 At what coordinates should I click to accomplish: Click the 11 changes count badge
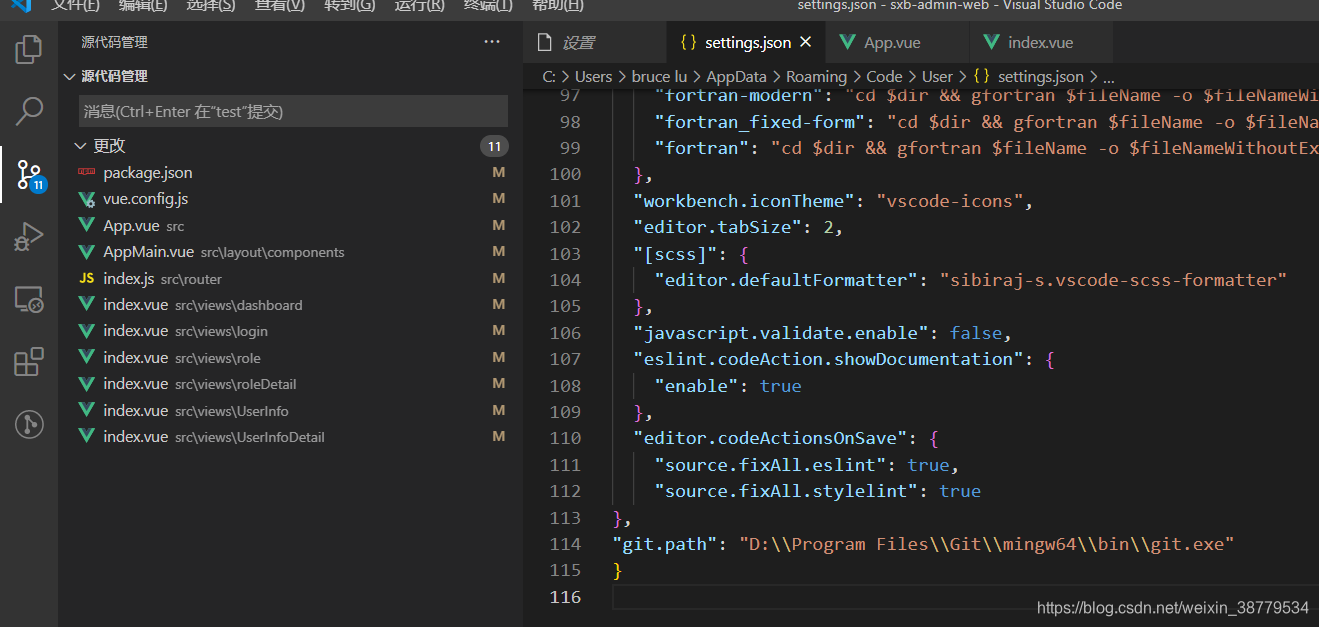click(494, 147)
